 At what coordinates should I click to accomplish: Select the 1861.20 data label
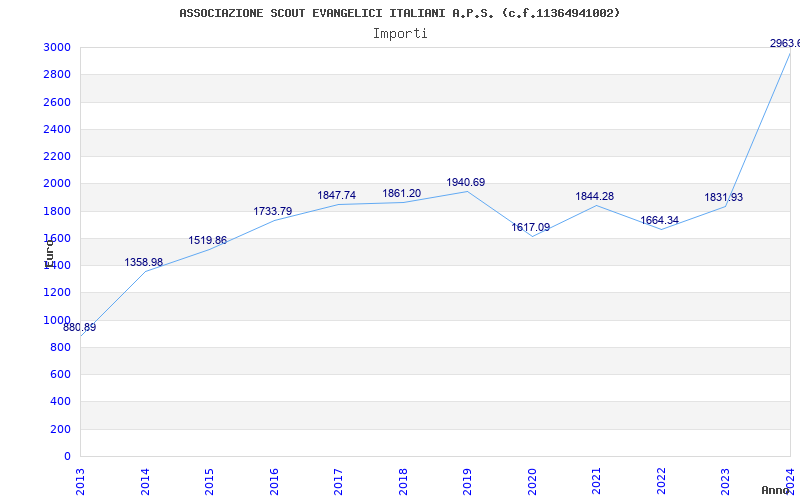tap(402, 193)
